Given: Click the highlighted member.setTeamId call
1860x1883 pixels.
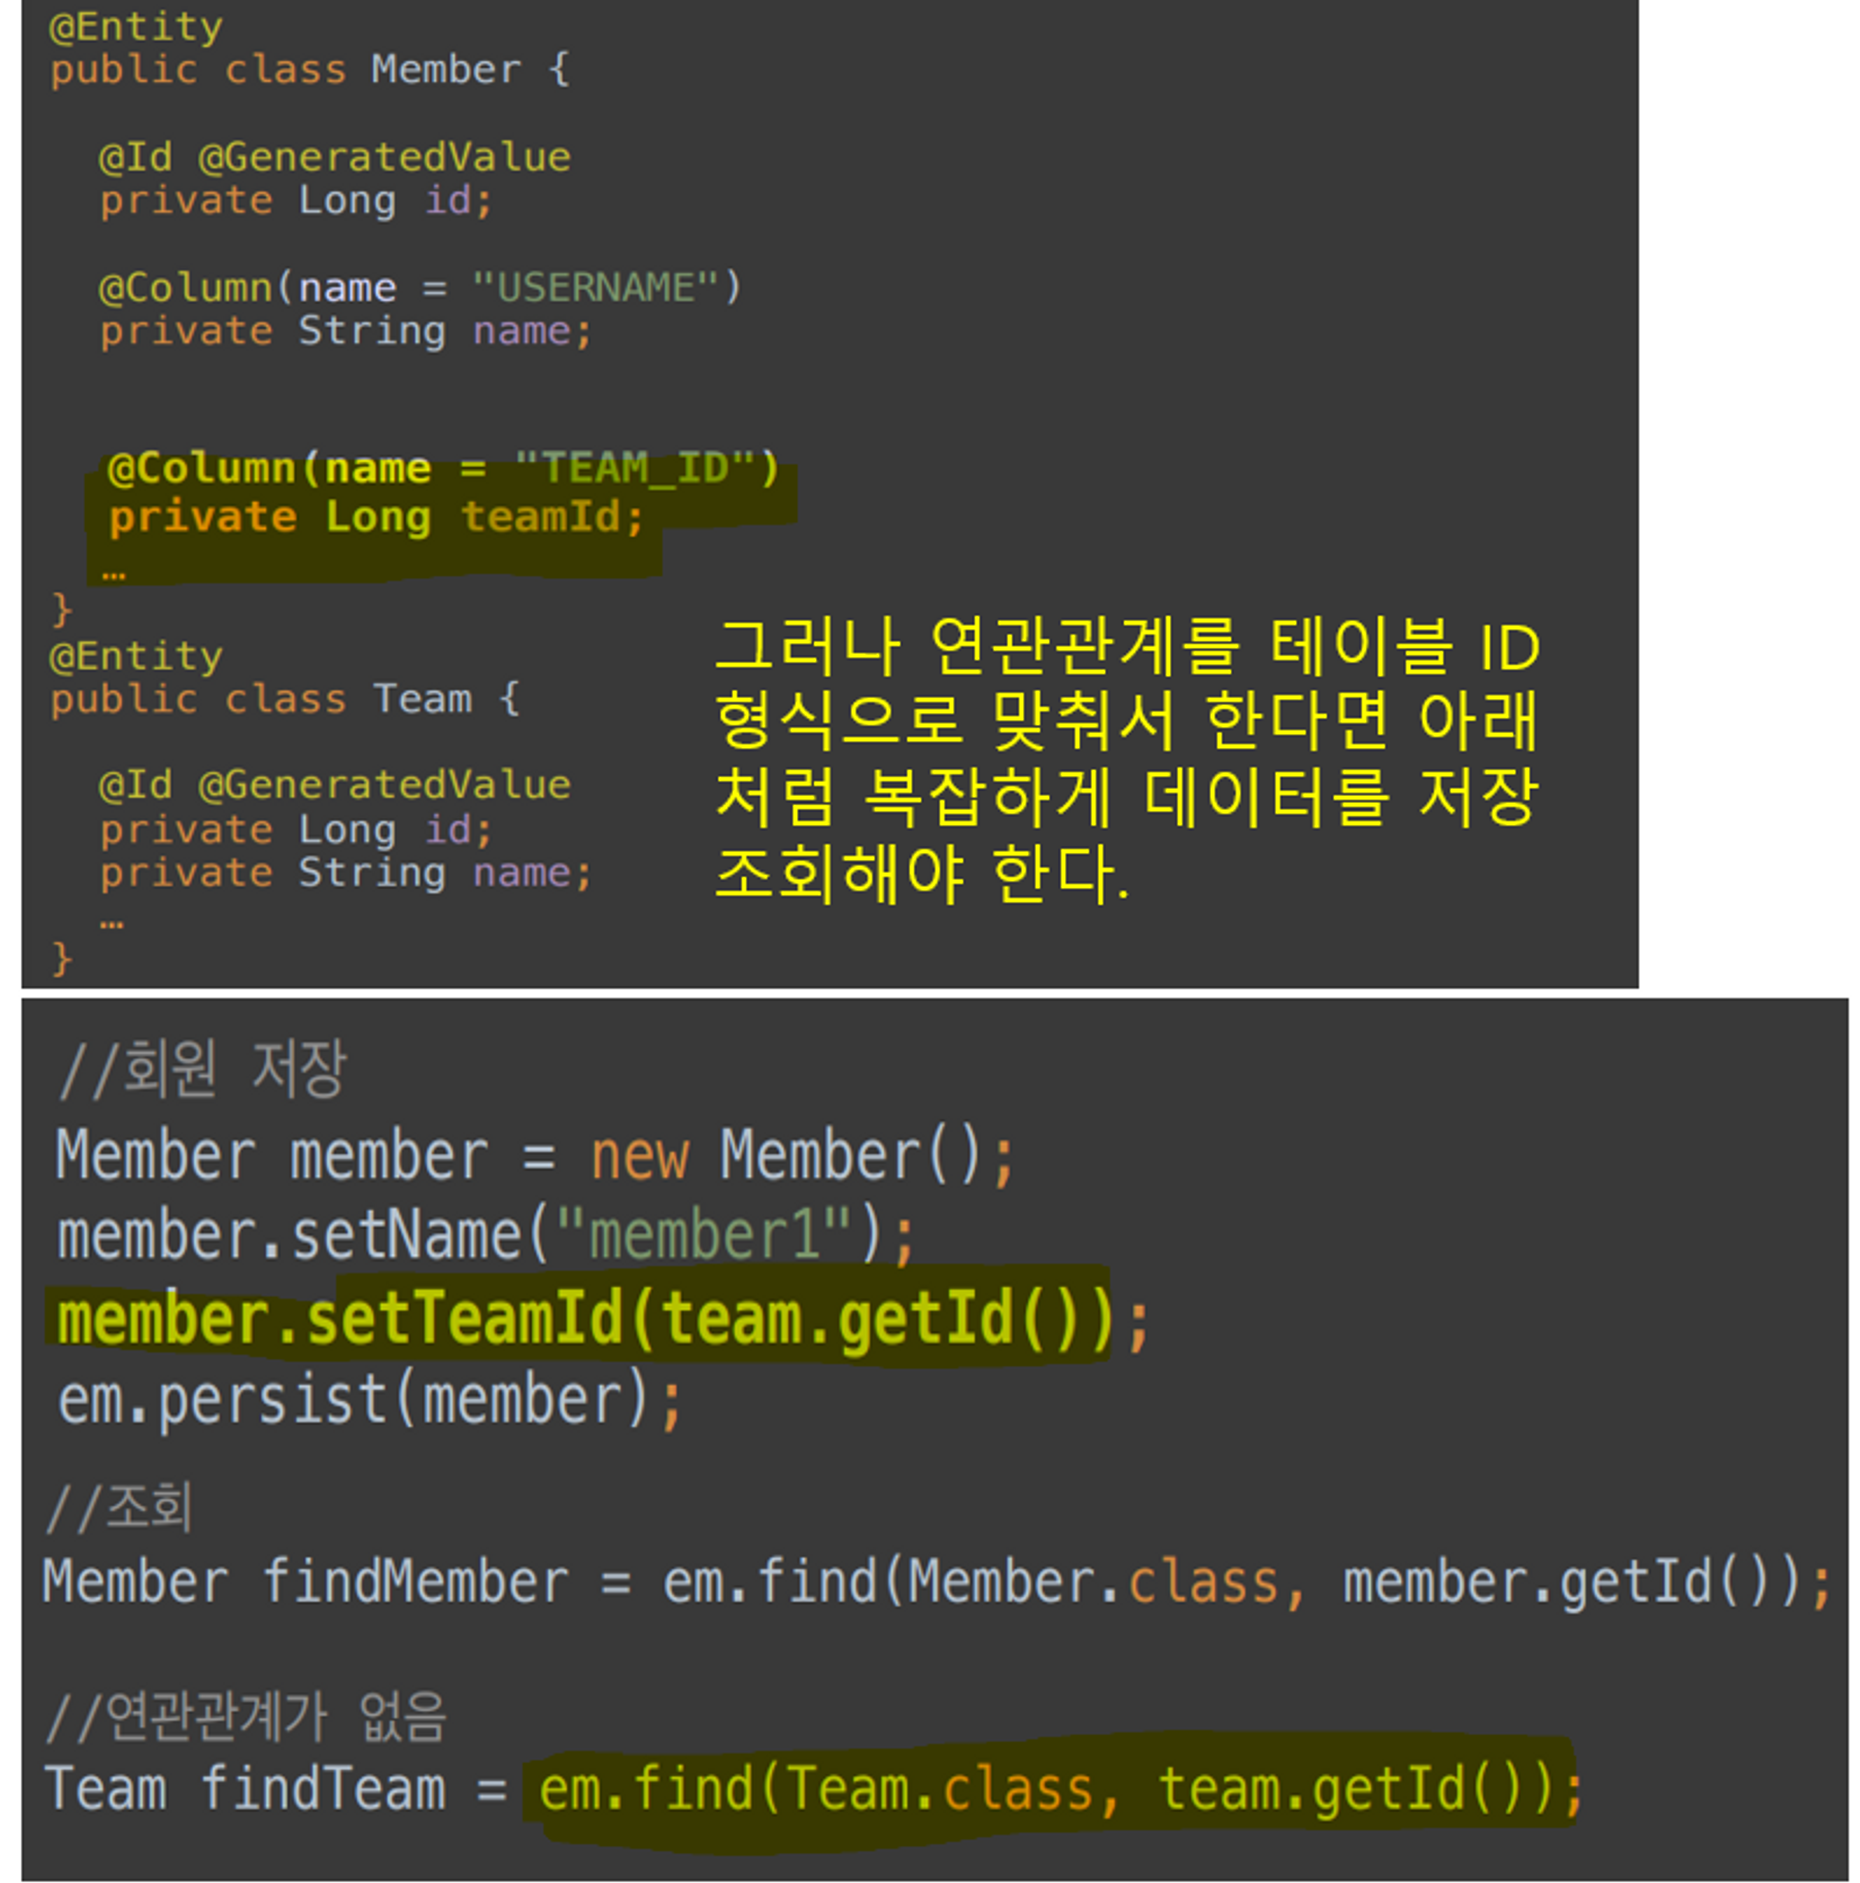Looking at the screenshot, I should point(585,1320).
